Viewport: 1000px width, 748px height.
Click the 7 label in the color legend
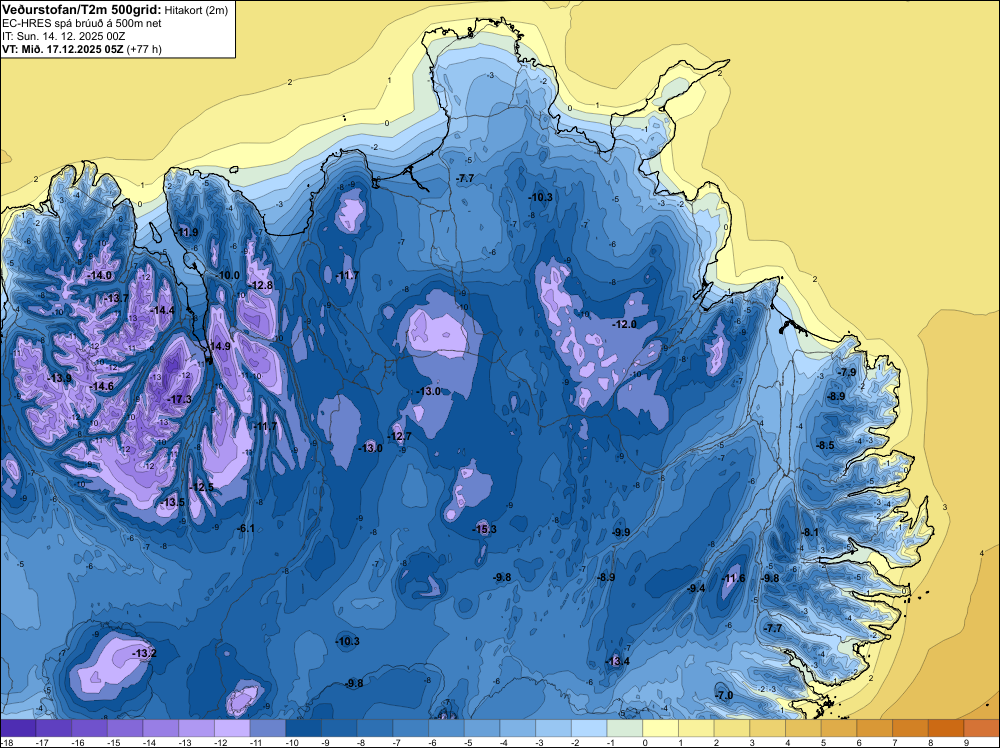point(895,742)
